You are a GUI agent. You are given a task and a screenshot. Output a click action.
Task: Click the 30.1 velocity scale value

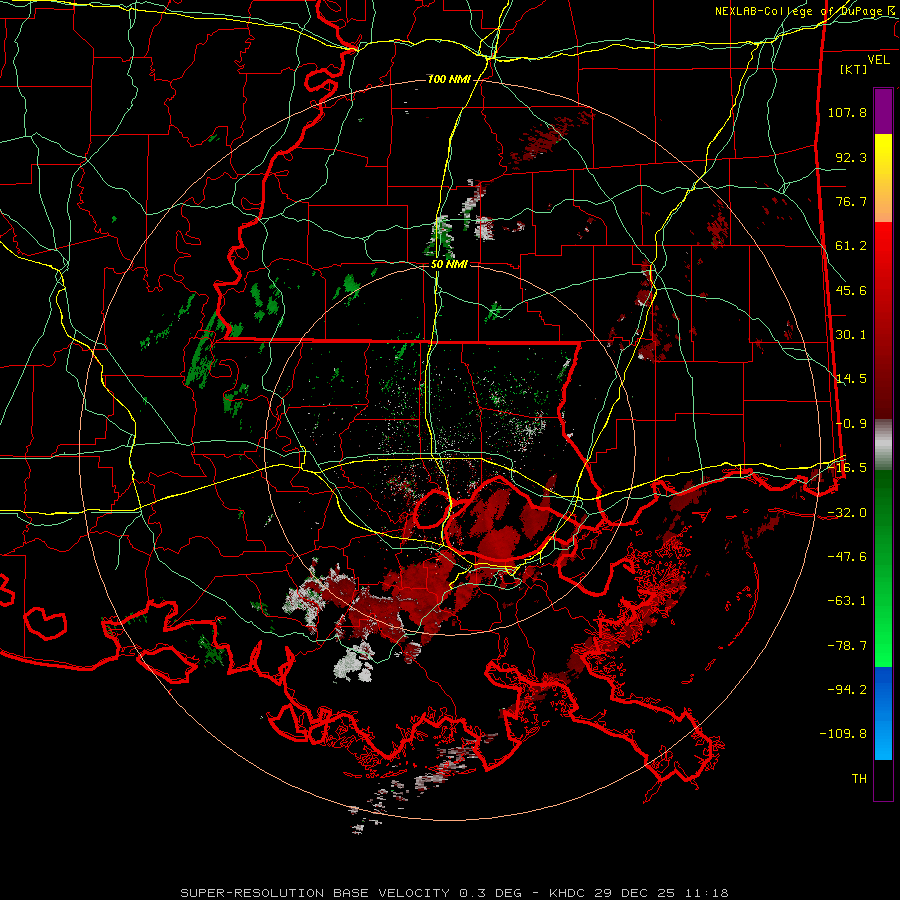pos(851,335)
